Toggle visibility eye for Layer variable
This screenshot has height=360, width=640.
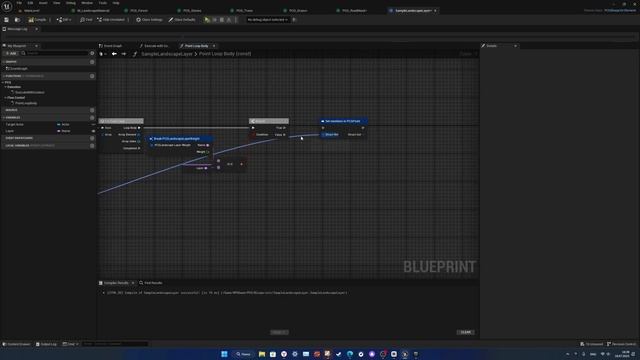[x=93, y=131]
